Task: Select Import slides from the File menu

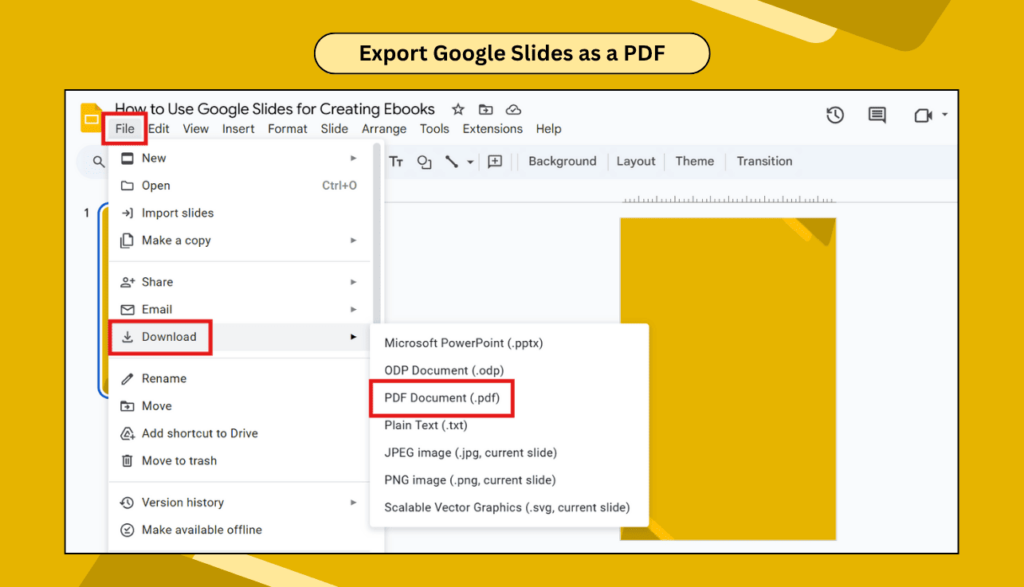Action: coord(177,212)
